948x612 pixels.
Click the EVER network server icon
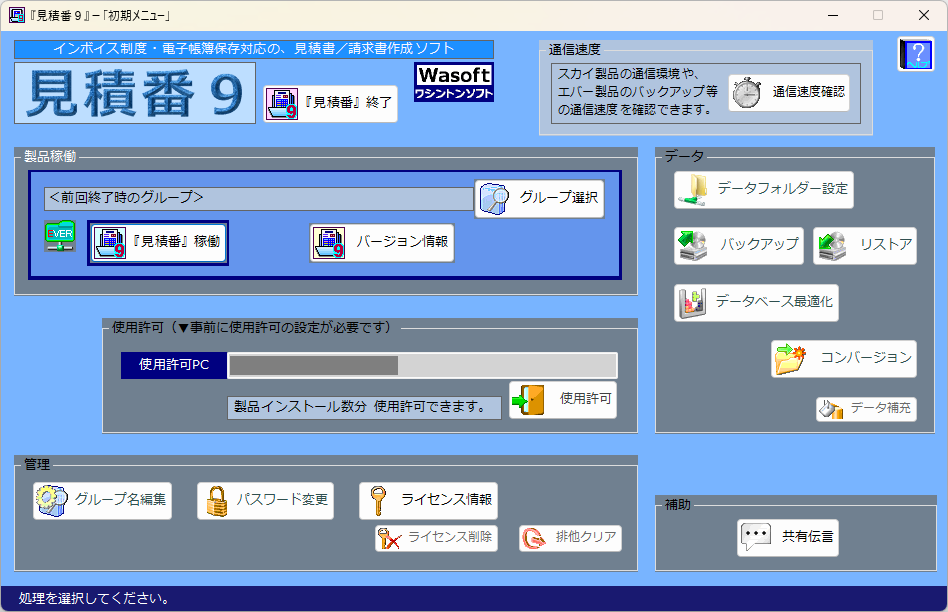(x=60, y=236)
